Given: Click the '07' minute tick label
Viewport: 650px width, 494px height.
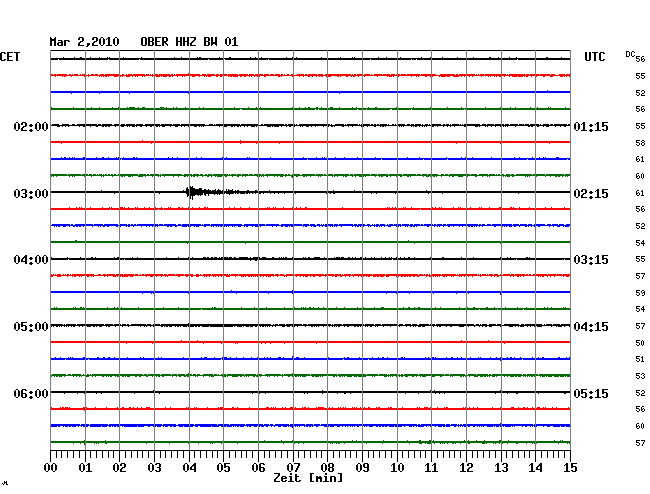Looking at the screenshot, I should [293, 468].
